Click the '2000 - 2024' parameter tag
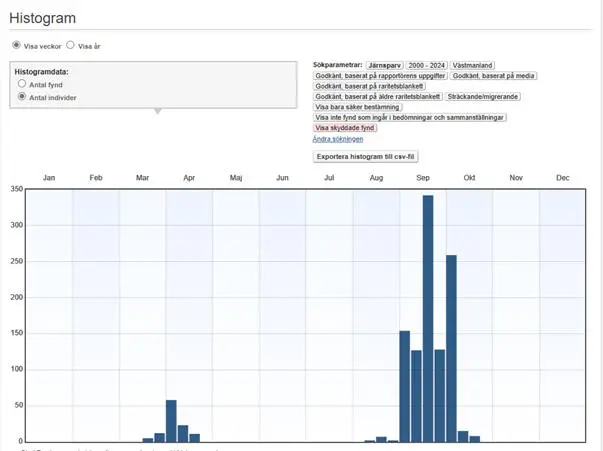603x451 pixels. [426, 65]
